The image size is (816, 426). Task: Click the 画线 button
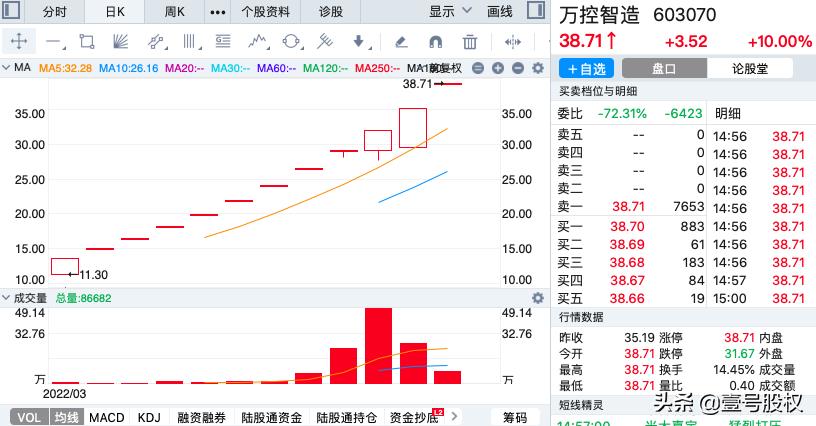500,11
